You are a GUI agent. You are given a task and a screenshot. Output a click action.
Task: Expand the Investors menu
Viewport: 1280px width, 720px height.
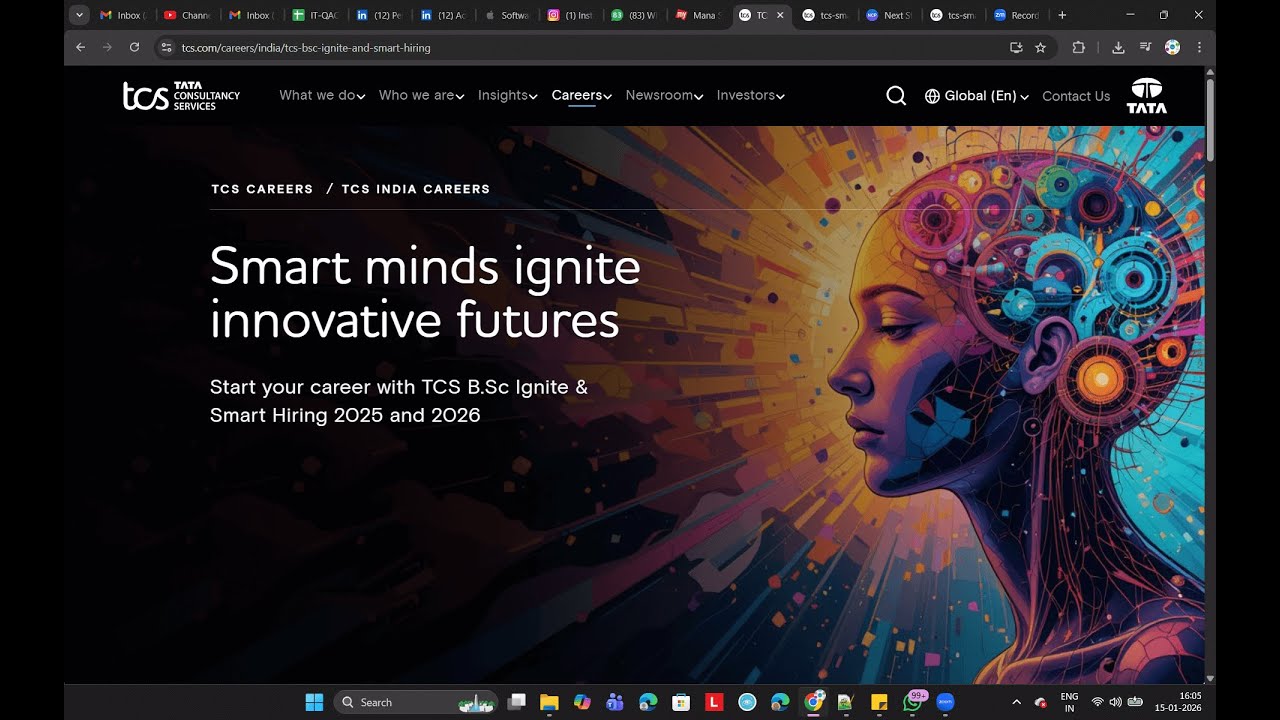click(x=751, y=95)
